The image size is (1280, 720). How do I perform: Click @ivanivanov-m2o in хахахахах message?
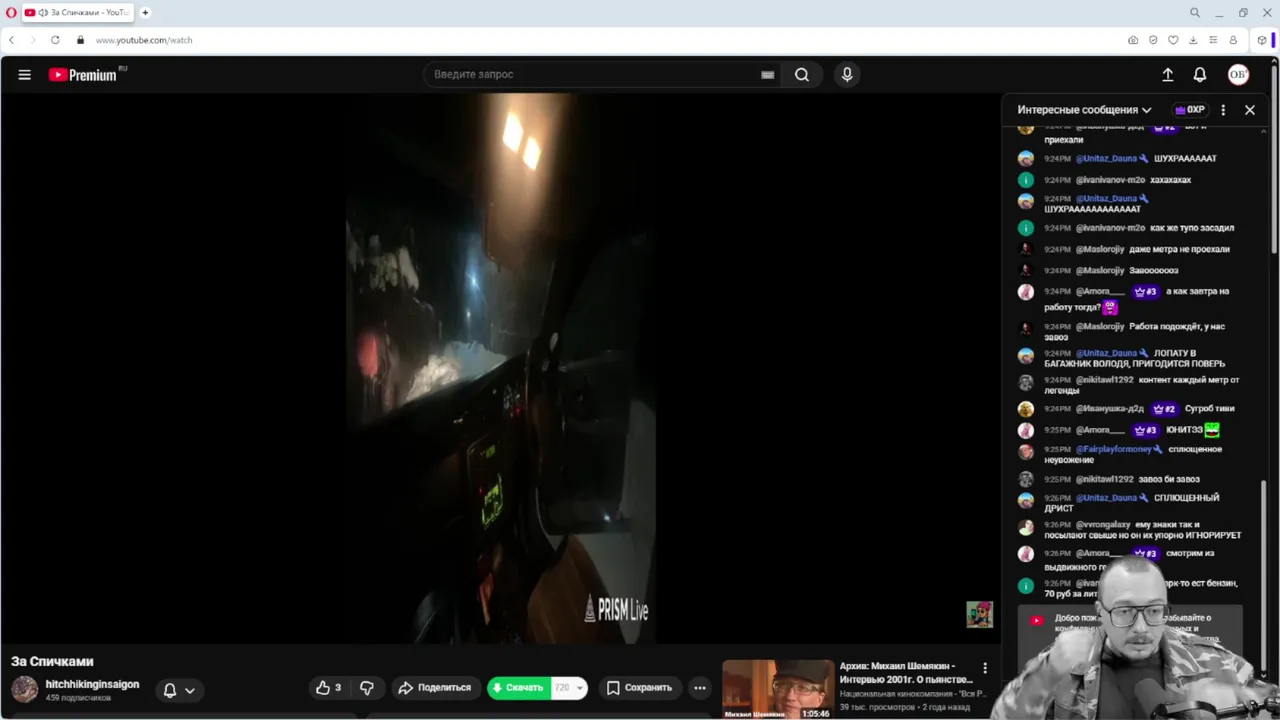(1110, 180)
